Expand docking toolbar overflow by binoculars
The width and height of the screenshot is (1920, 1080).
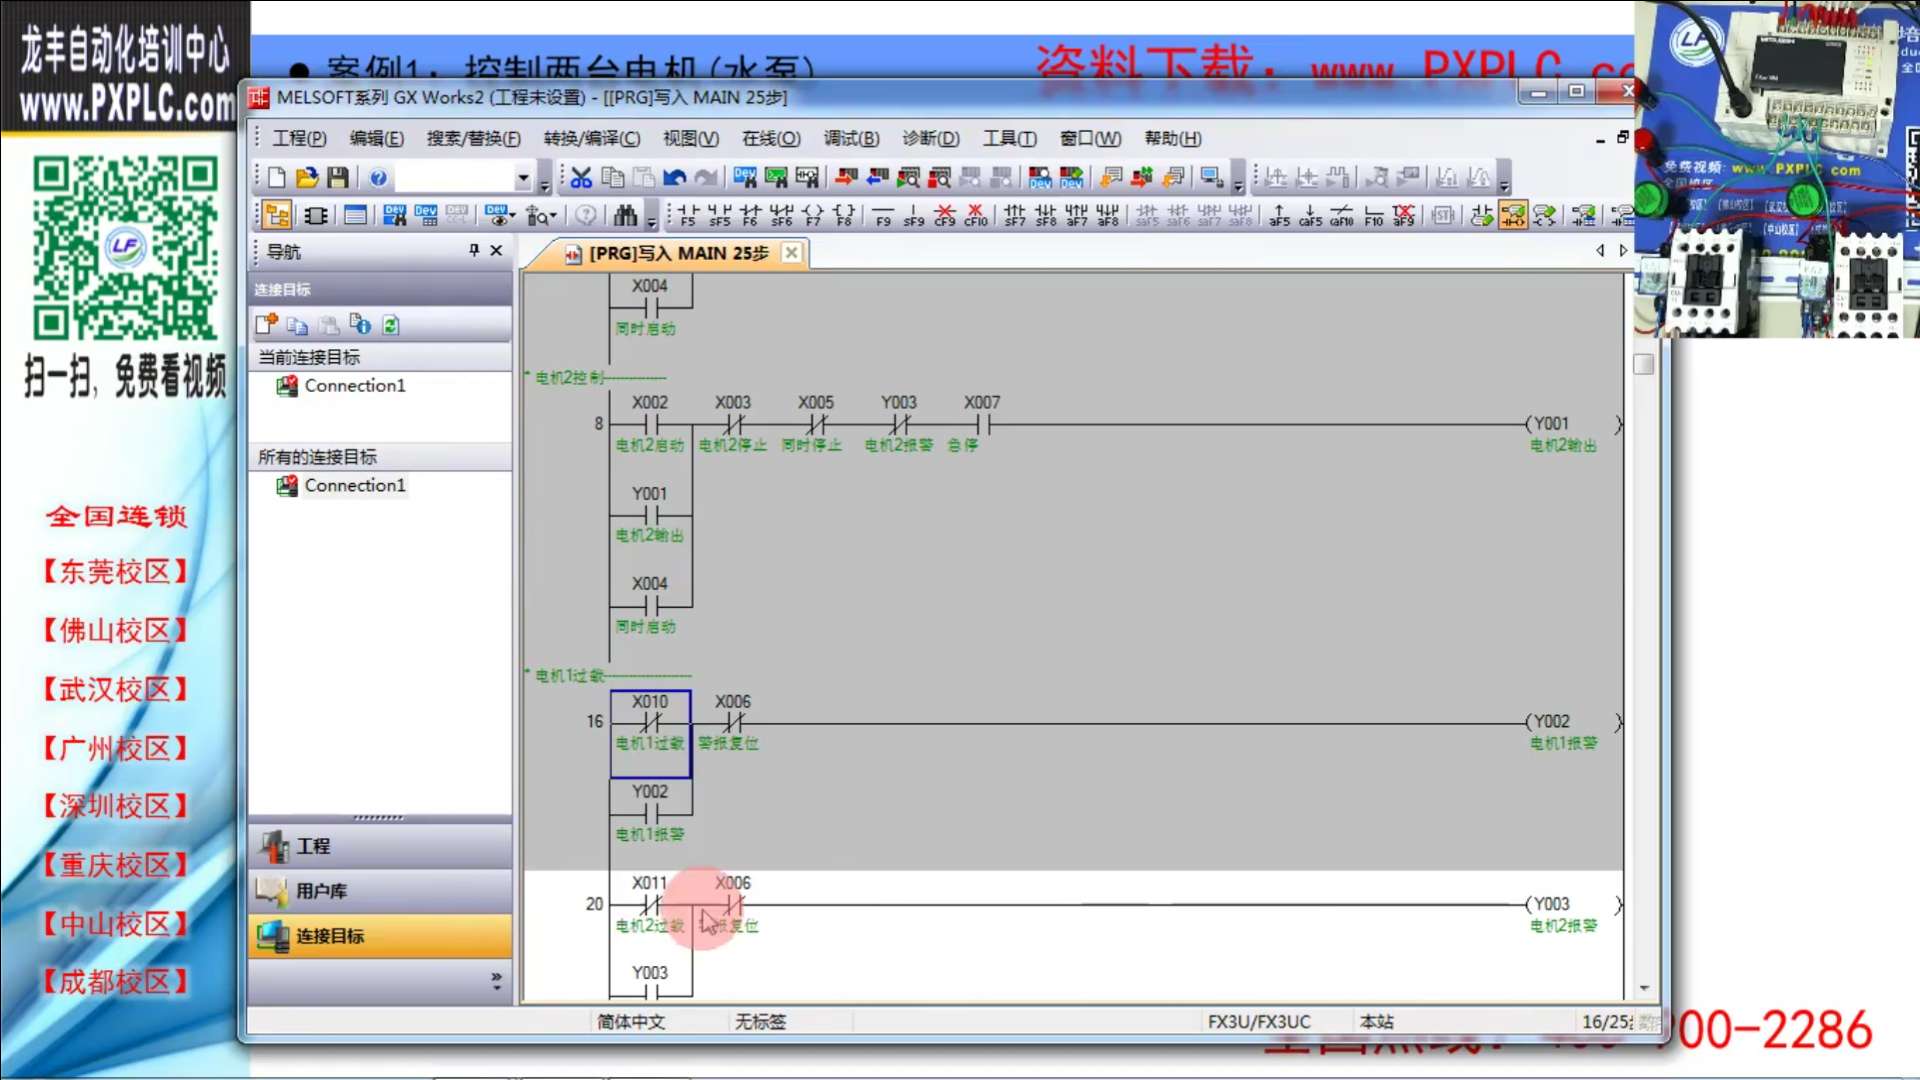coord(652,219)
